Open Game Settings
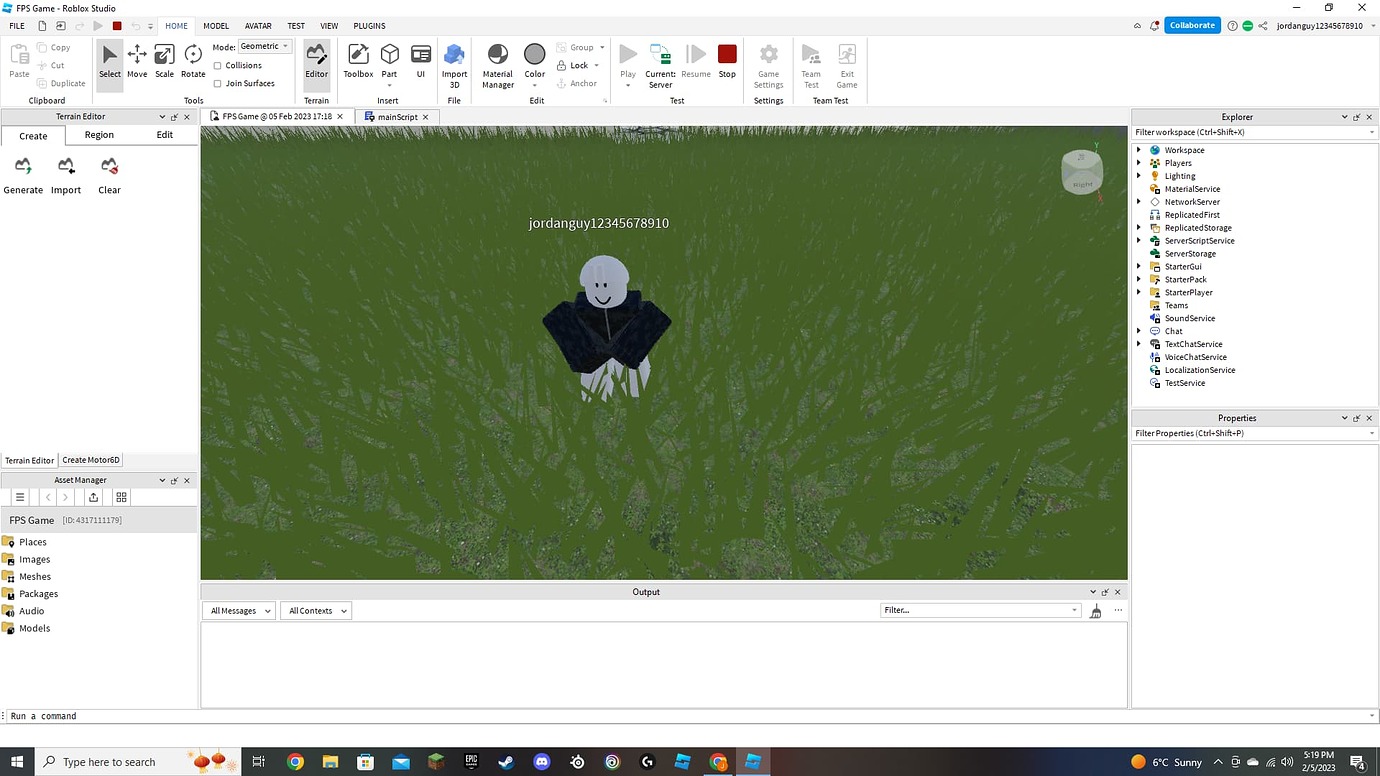The width and height of the screenshot is (1380, 776). (x=768, y=60)
